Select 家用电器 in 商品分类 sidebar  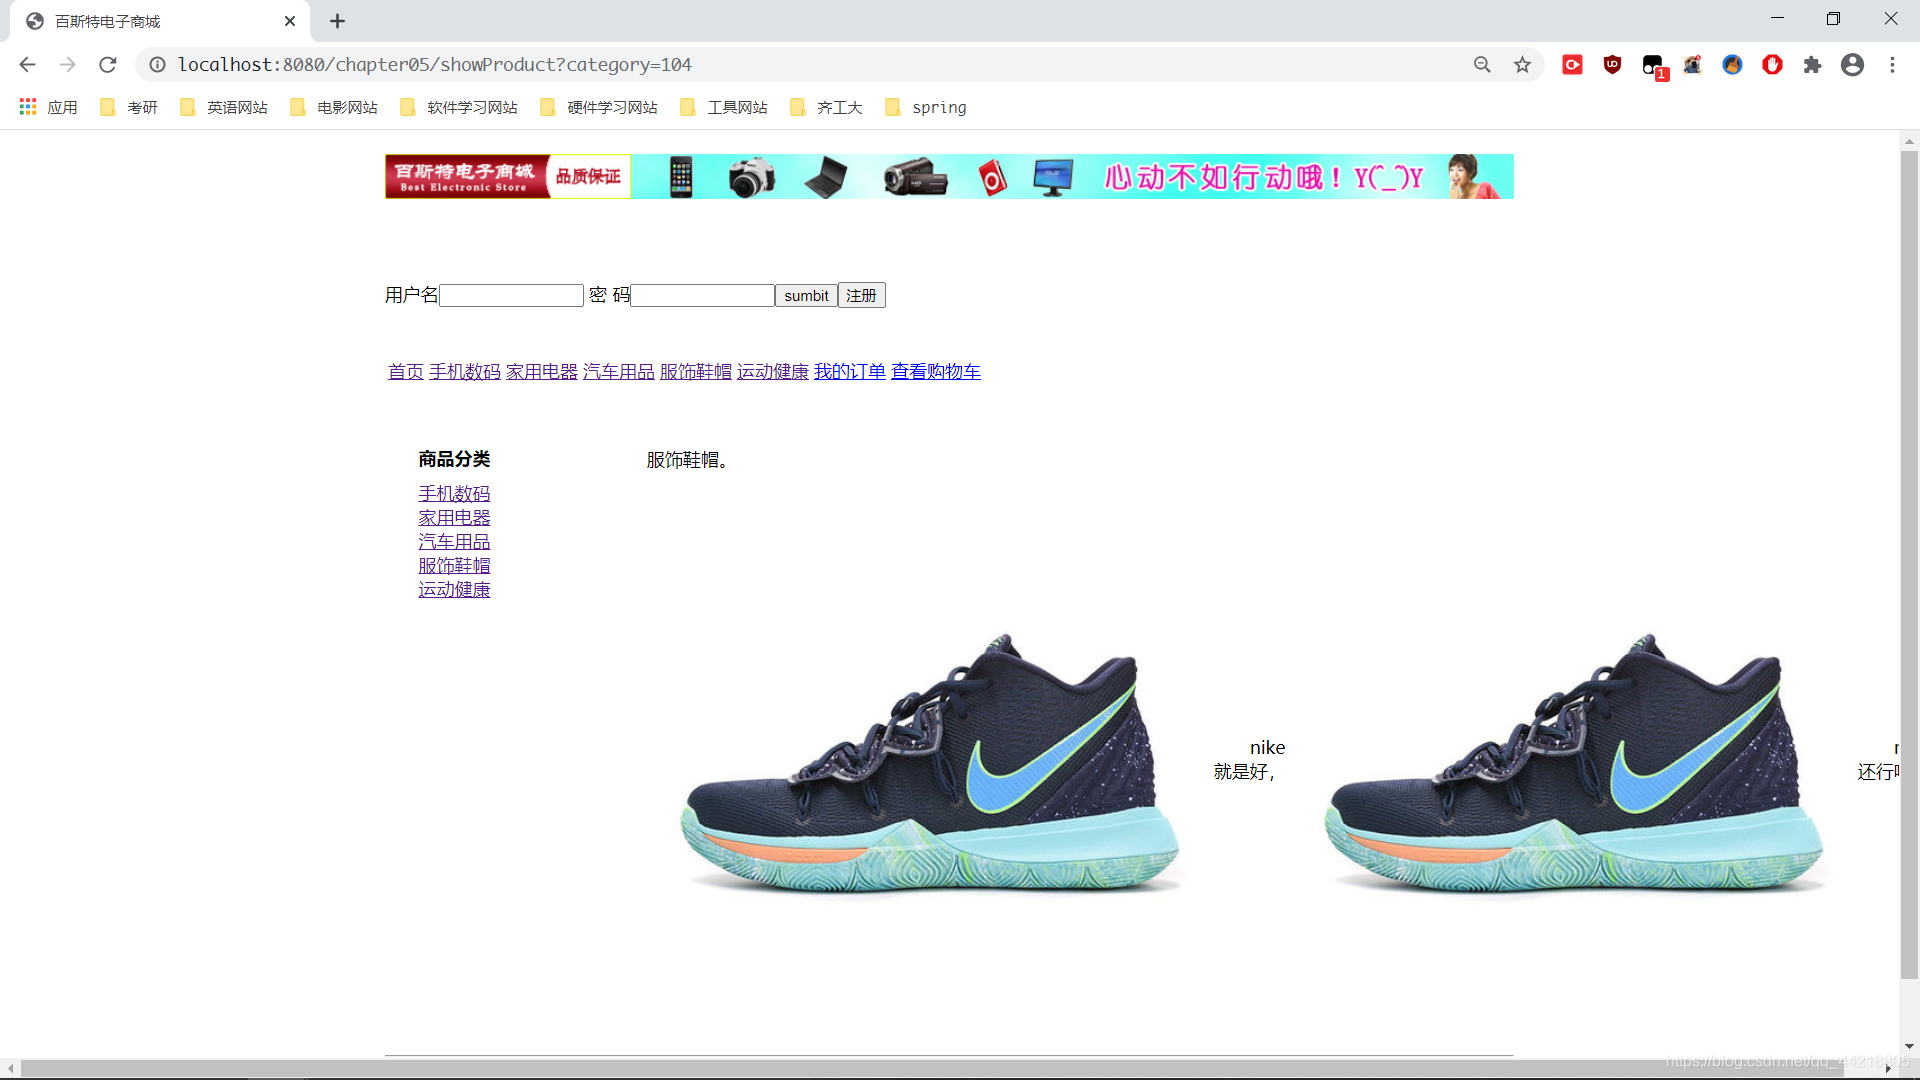pyautogui.click(x=454, y=518)
